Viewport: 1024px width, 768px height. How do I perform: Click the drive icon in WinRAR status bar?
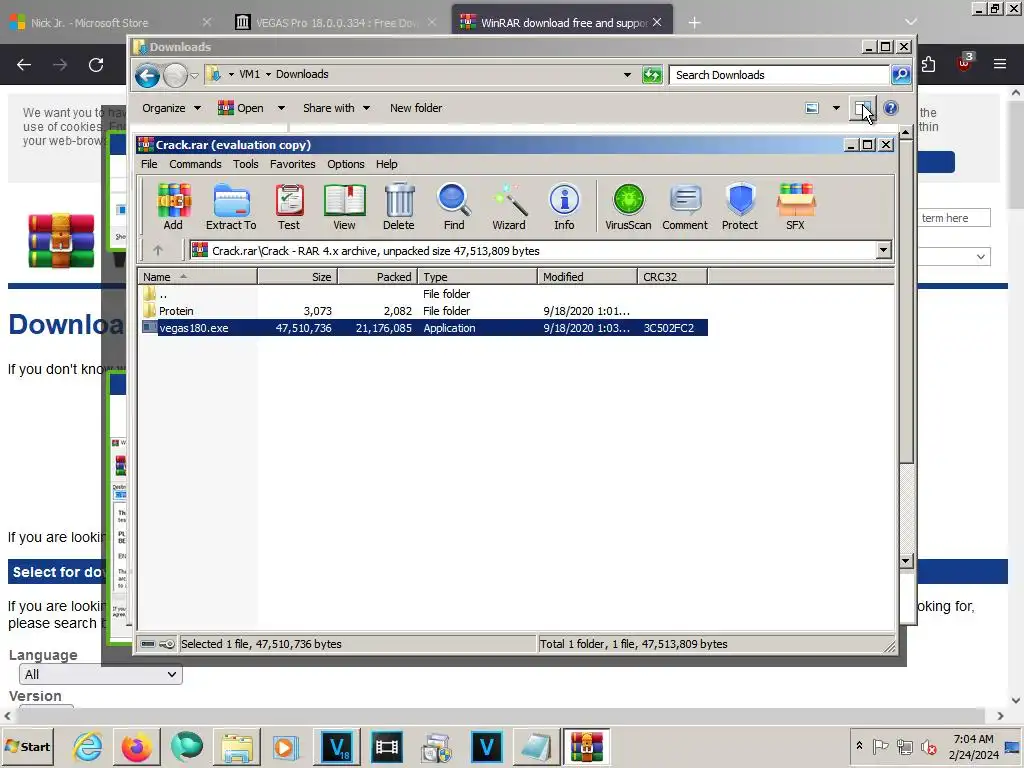coord(148,644)
